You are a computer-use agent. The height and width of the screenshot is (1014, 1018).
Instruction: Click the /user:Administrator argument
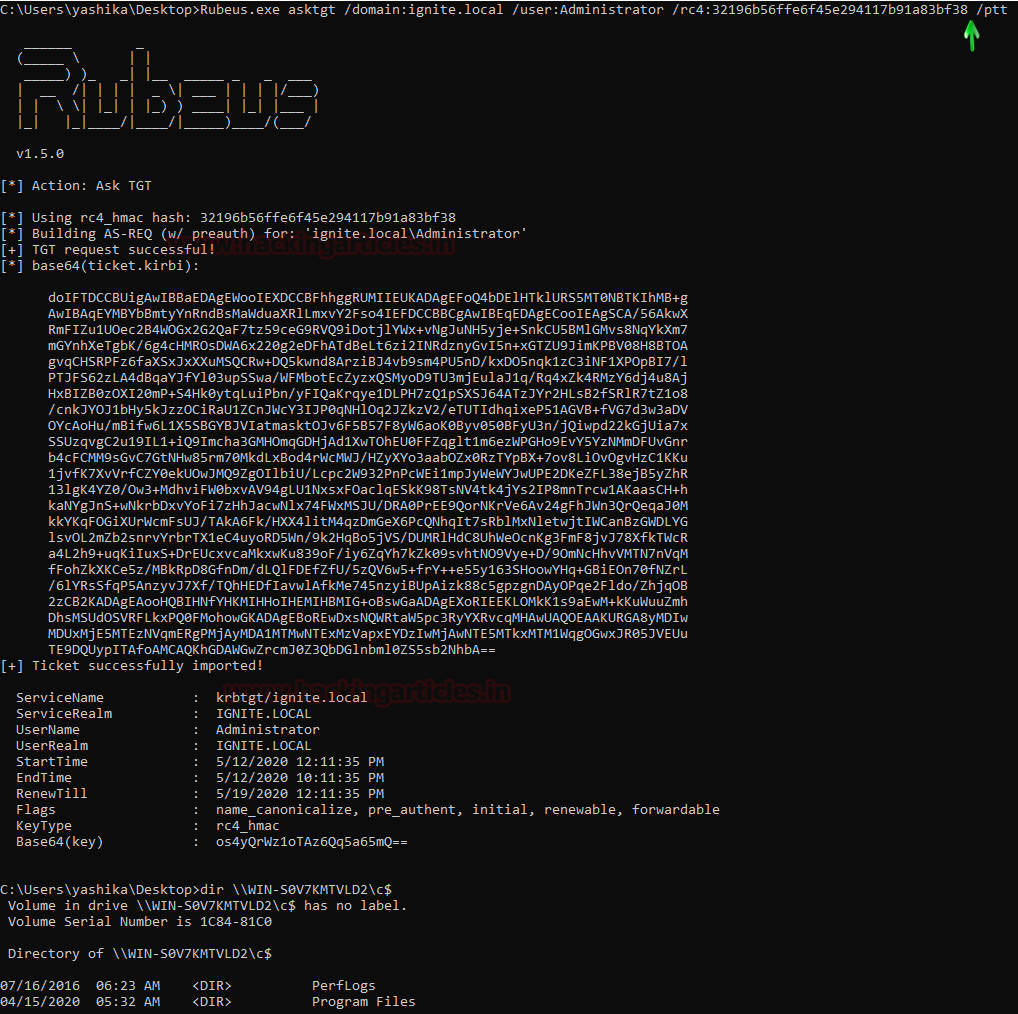588,10
